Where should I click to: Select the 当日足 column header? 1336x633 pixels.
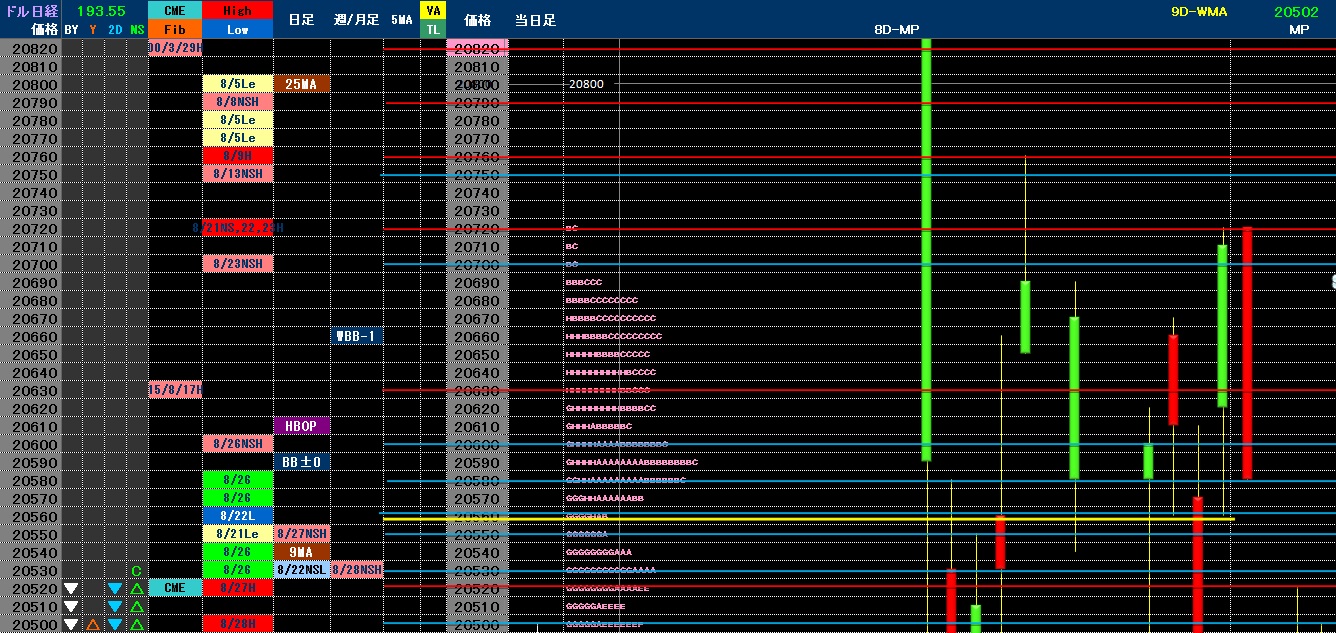[x=535, y=20]
